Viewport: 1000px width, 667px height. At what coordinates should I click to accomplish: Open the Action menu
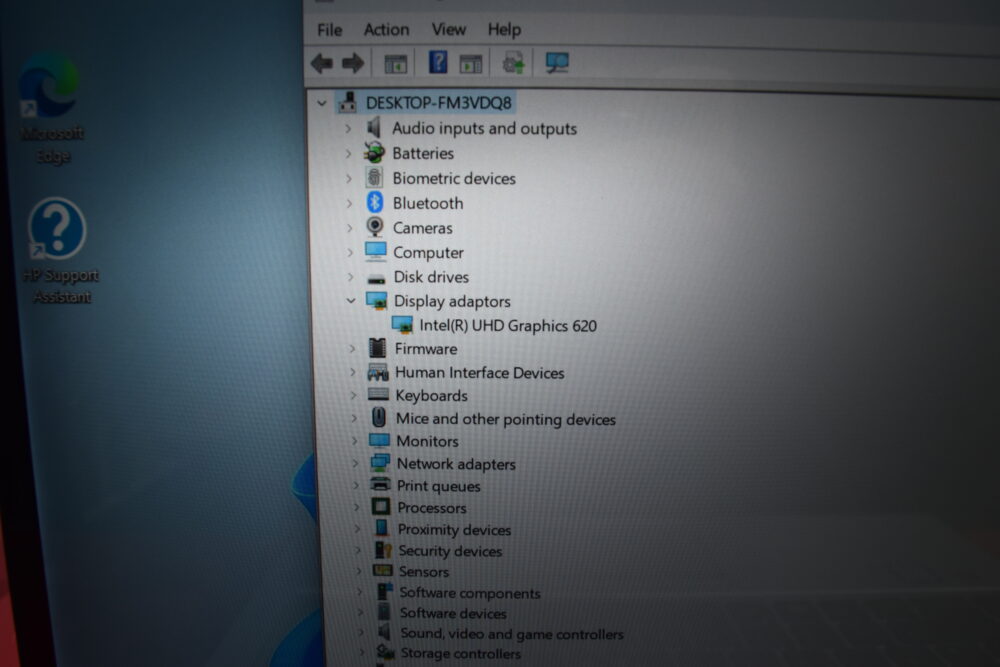tap(386, 30)
